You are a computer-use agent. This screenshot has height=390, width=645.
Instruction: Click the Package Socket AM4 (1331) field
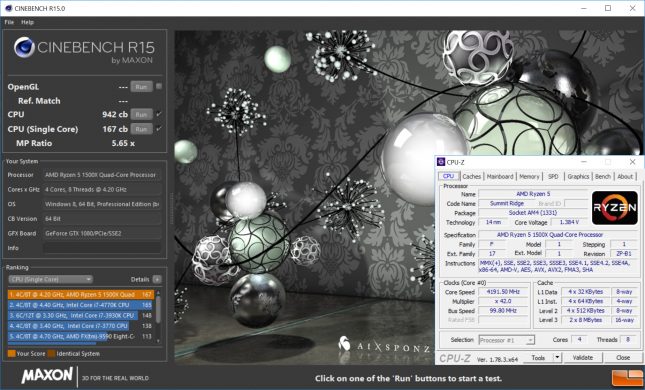533,213
